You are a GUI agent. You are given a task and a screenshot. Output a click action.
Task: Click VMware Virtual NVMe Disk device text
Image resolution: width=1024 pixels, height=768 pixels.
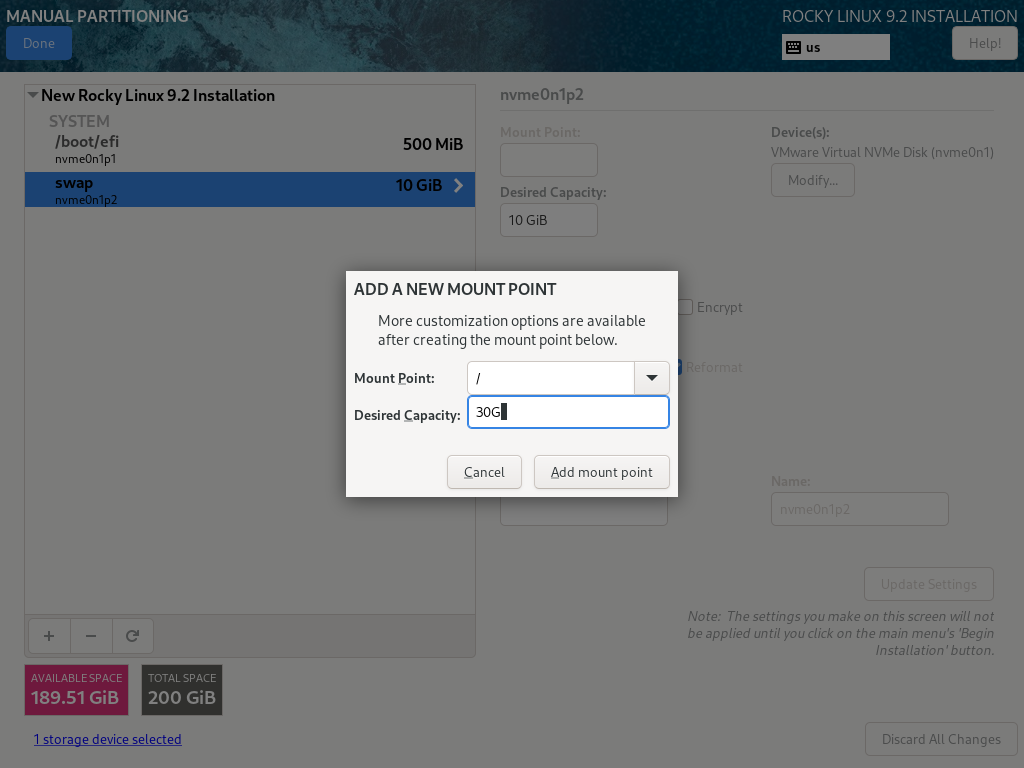882,152
